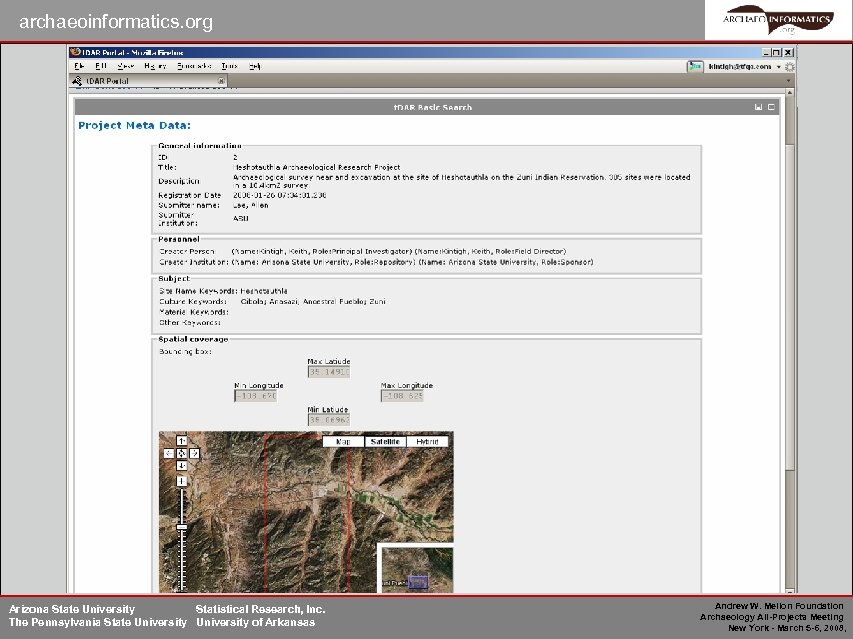The image size is (853, 639).
Task: Pan the map north with the up arrow icon
Action: coord(183,440)
